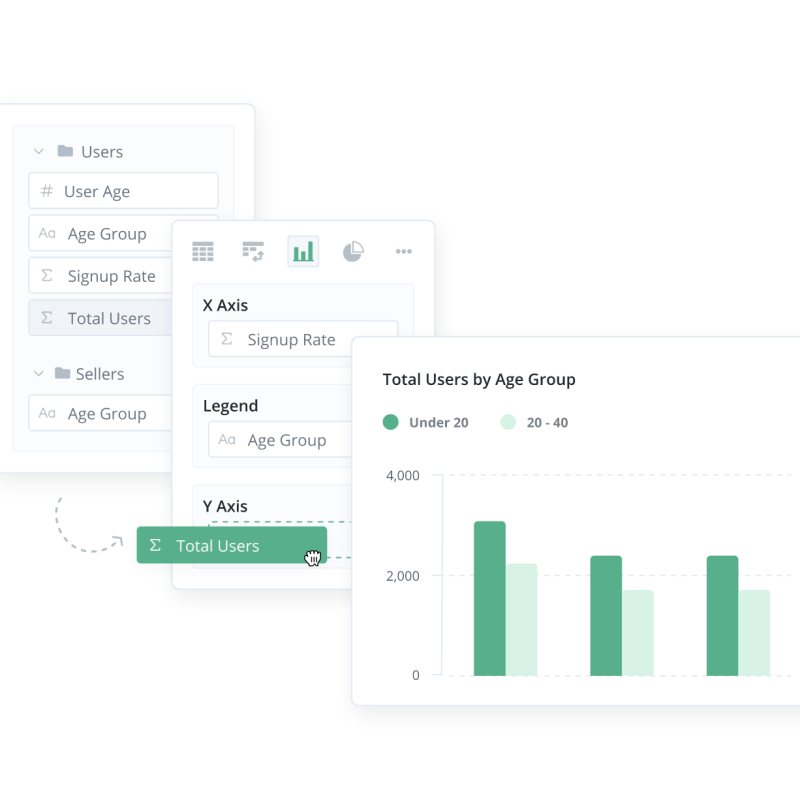Click Age Group field under Sellers
The width and height of the screenshot is (800, 800).
tap(106, 414)
